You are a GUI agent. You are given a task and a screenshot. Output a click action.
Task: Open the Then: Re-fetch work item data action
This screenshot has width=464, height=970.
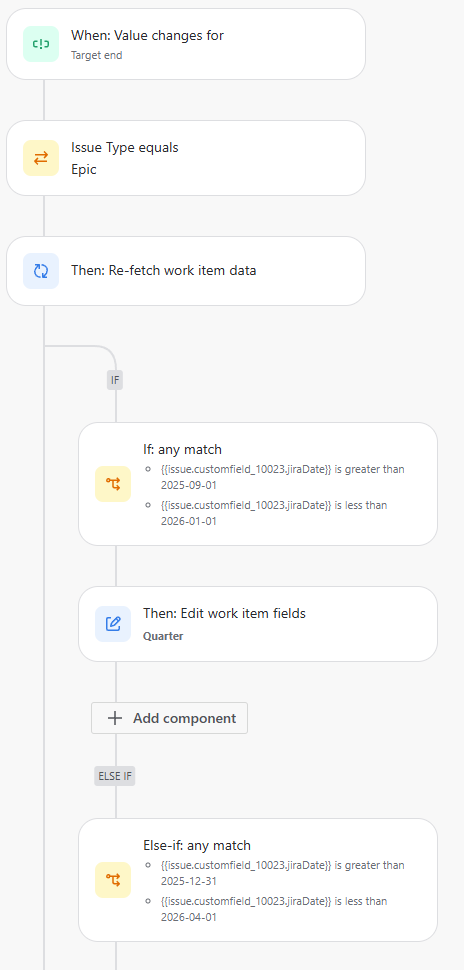click(x=186, y=271)
